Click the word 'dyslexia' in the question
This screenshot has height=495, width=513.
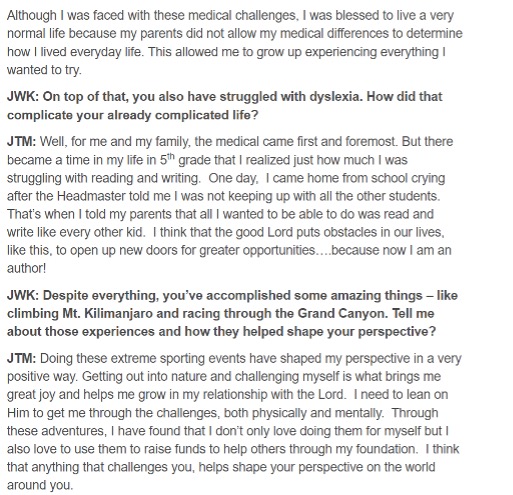click(336, 97)
